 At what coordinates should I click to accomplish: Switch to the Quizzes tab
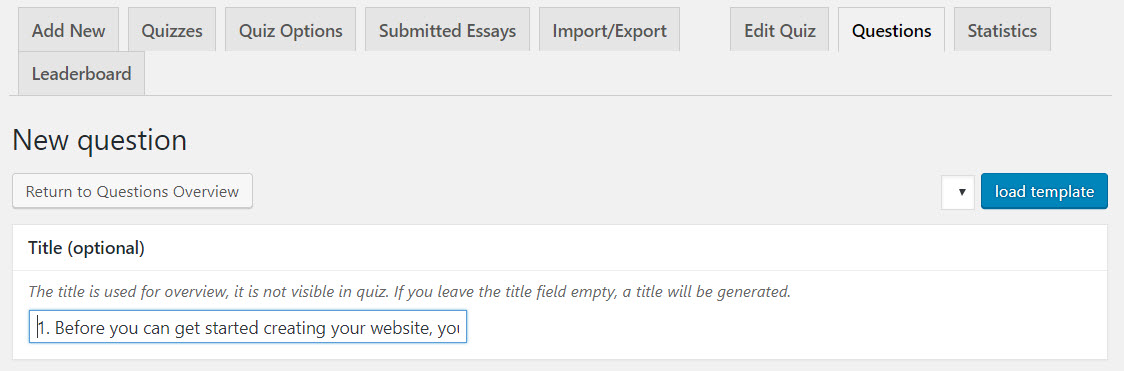point(172,30)
